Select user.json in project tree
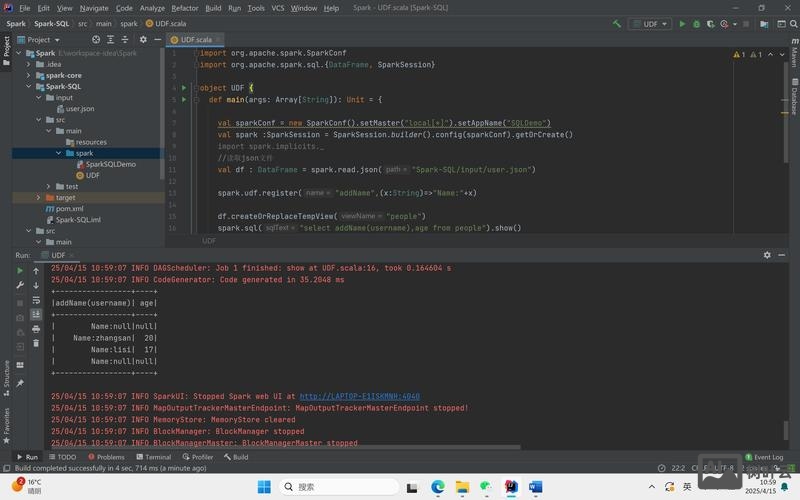This screenshot has height=500, width=800. coord(80,109)
